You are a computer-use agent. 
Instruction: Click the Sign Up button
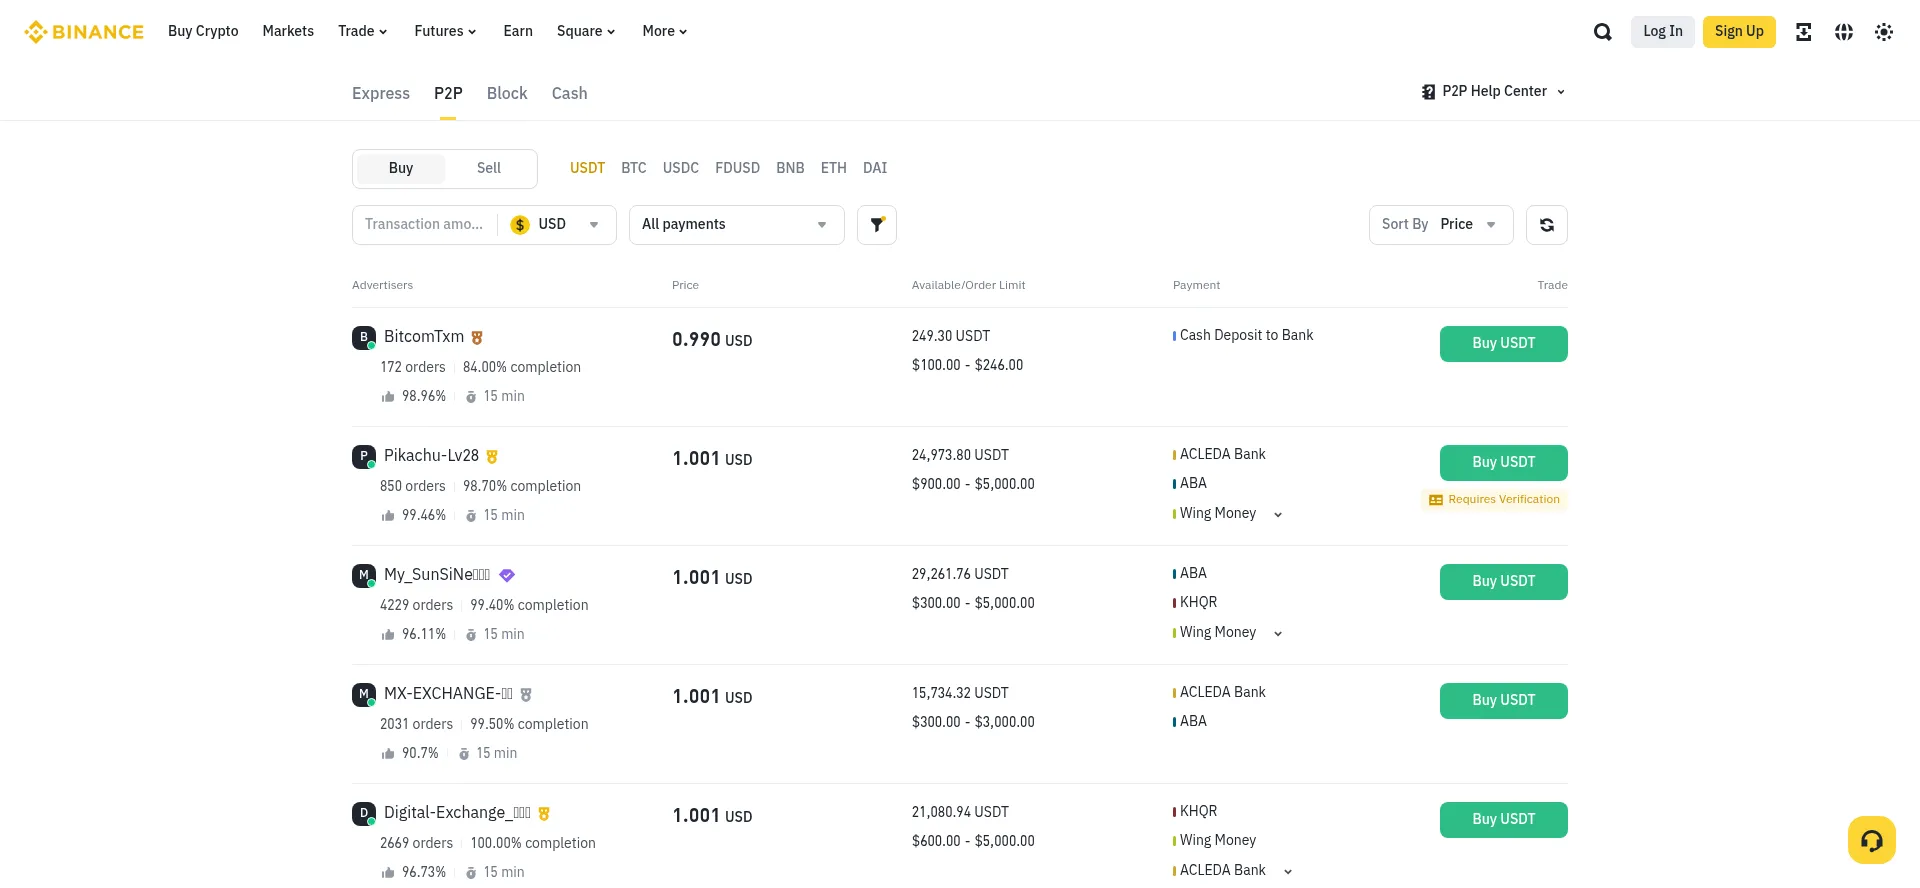1739,32
